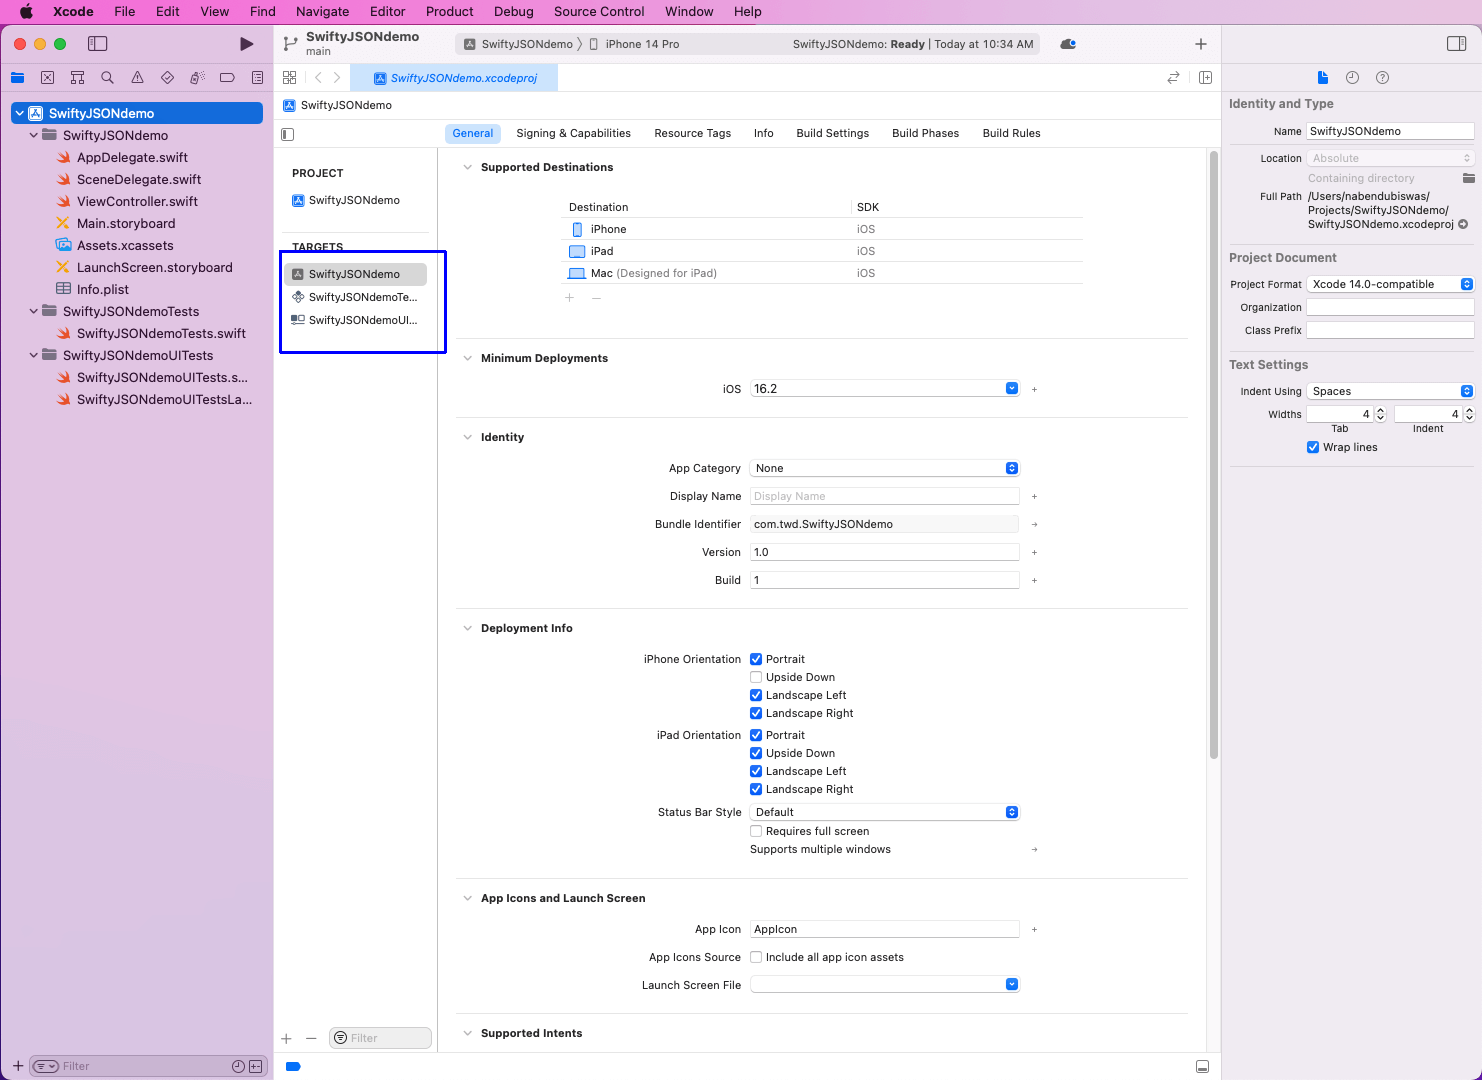Open the Quick Help inspector icon

1382,78
